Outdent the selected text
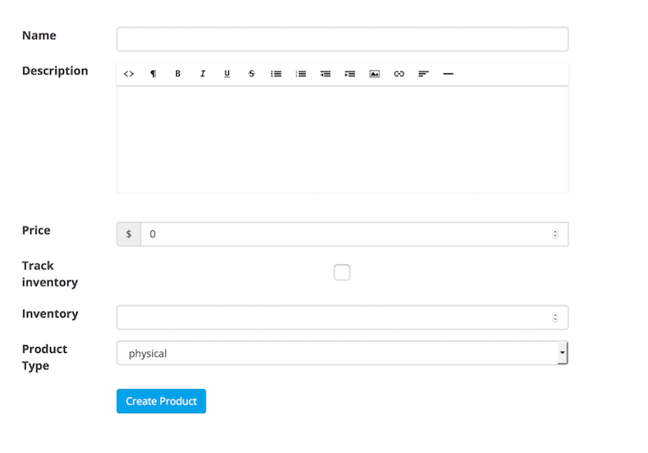This screenshot has height=453, width=648. click(x=325, y=74)
